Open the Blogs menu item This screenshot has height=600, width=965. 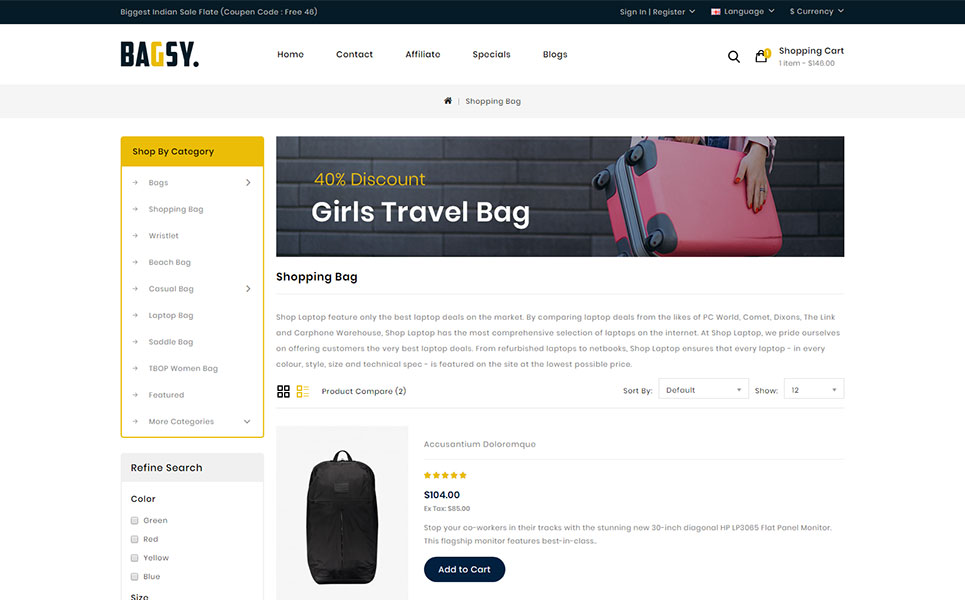pyautogui.click(x=555, y=54)
